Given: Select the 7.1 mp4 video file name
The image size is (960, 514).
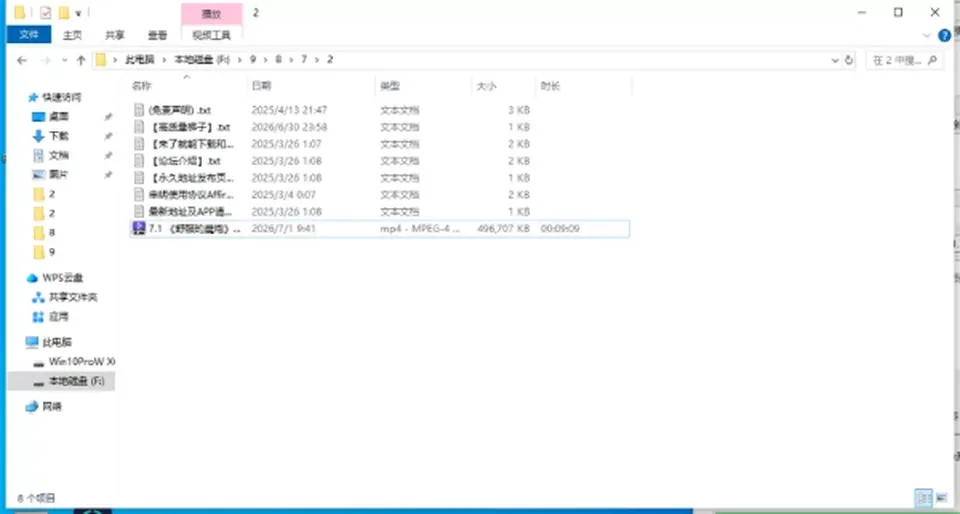Looking at the screenshot, I should click(x=195, y=229).
